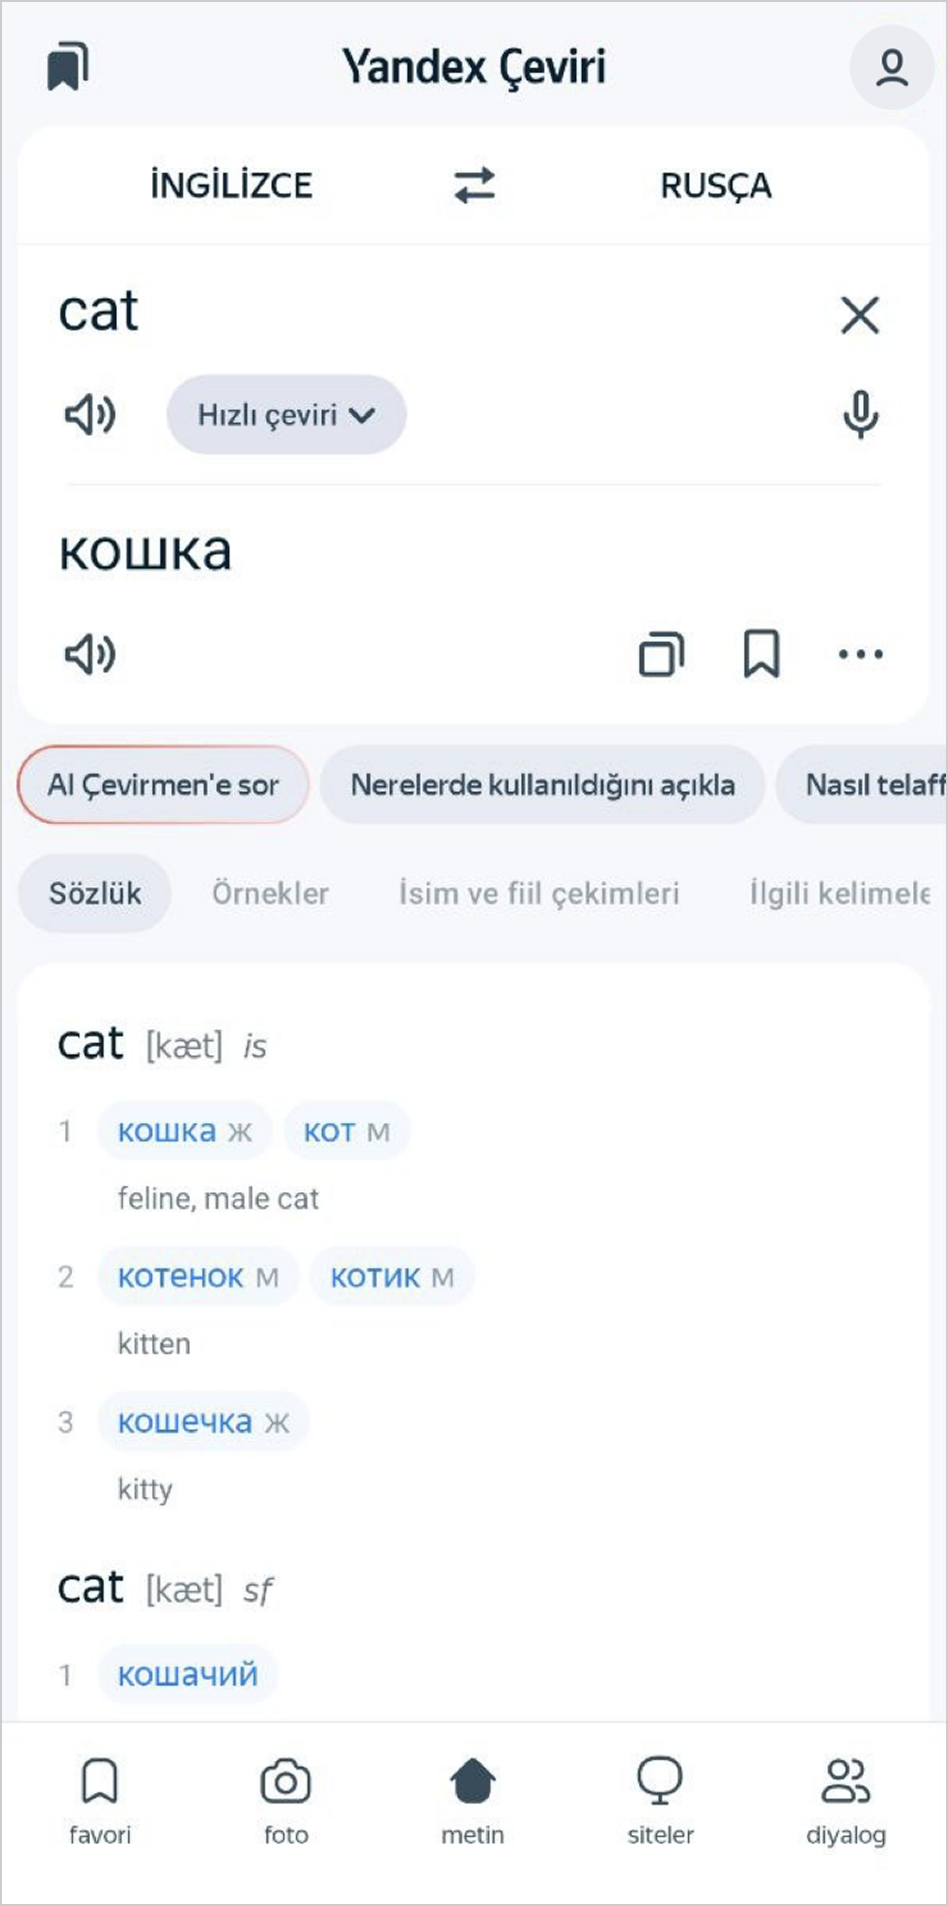Open İsim ve fiil çekimleri tab
The width and height of the screenshot is (948, 1906).
click(539, 893)
